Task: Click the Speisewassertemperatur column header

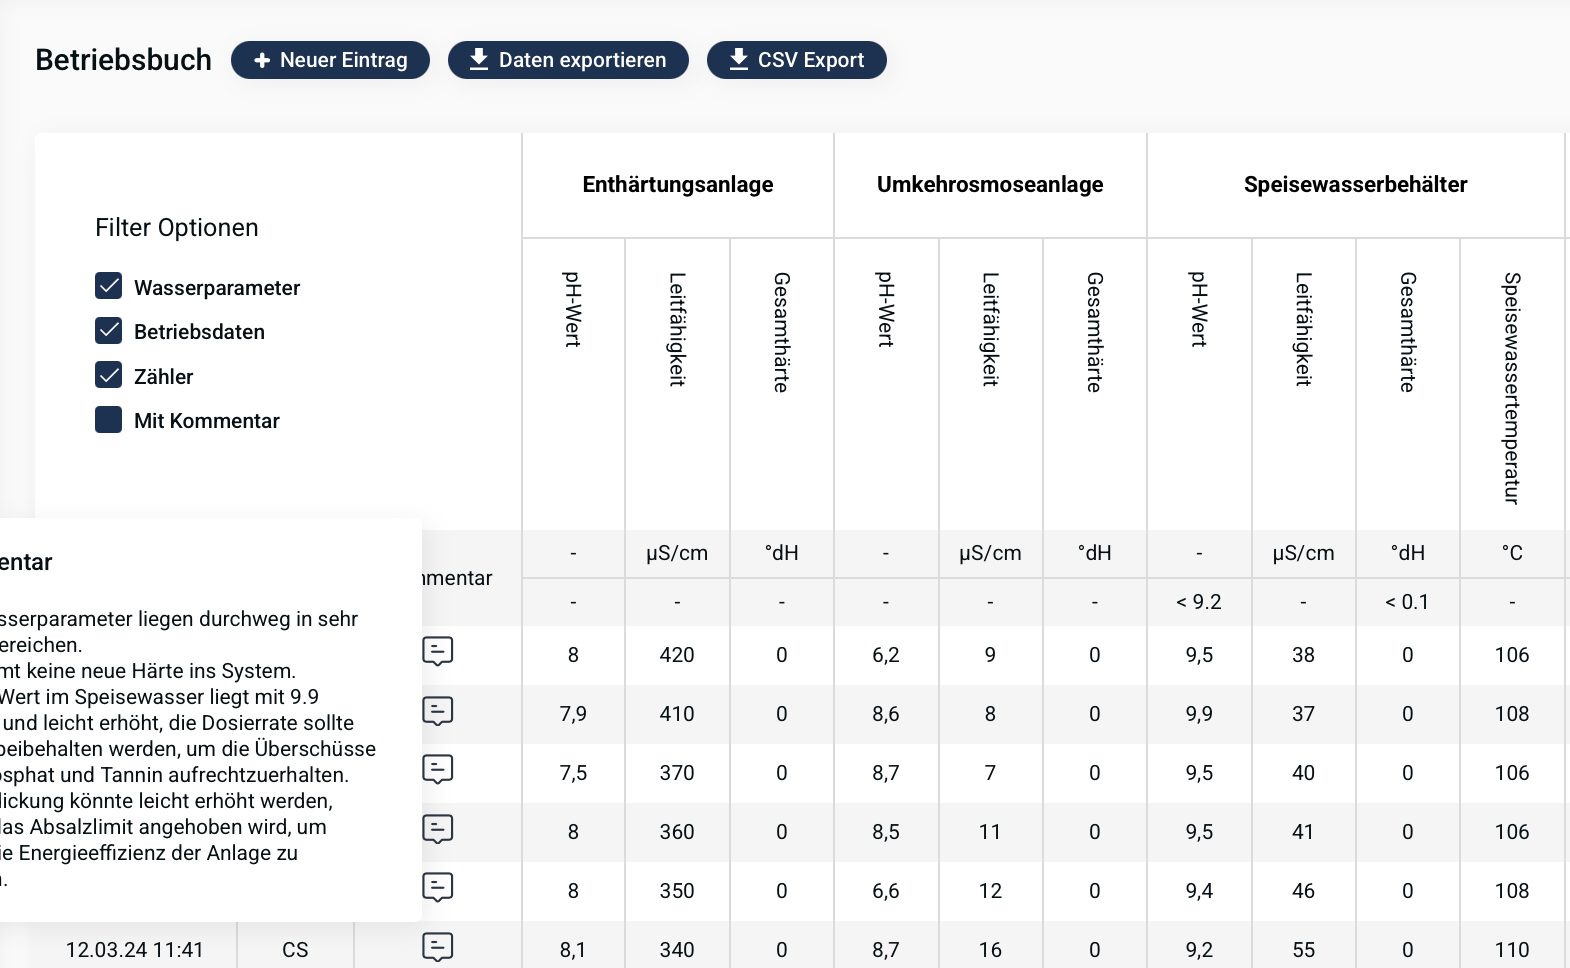Action: click(x=1511, y=388)
